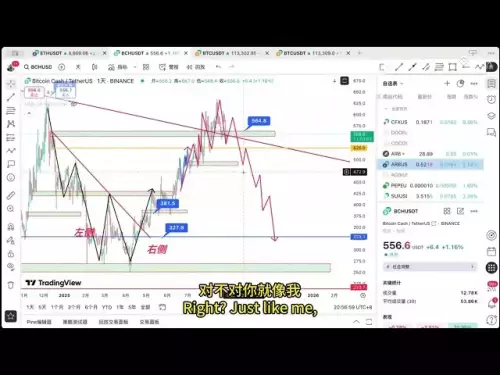Image resolution: width=500 pixels, height=375 pixels.
Task: Open the alerts clock icon in right sidebar
Action: [491, 99]
